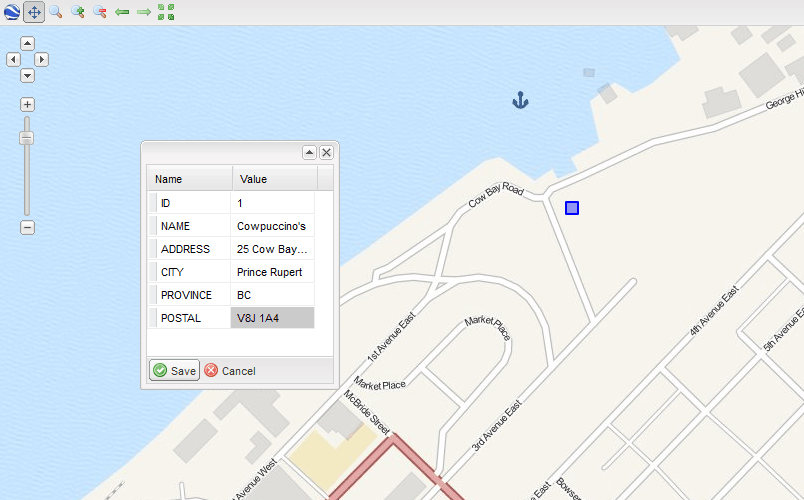Screen dimensions: 804x500
Task: Click the anchor marker in the harbor
Action: (519, 99)
